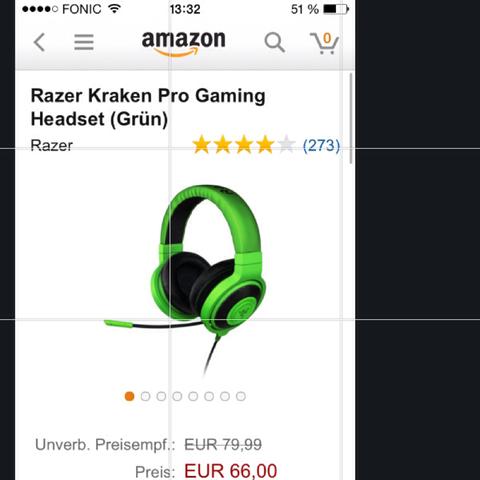Select the fifth image pagination dot

(x=193, y=396)
